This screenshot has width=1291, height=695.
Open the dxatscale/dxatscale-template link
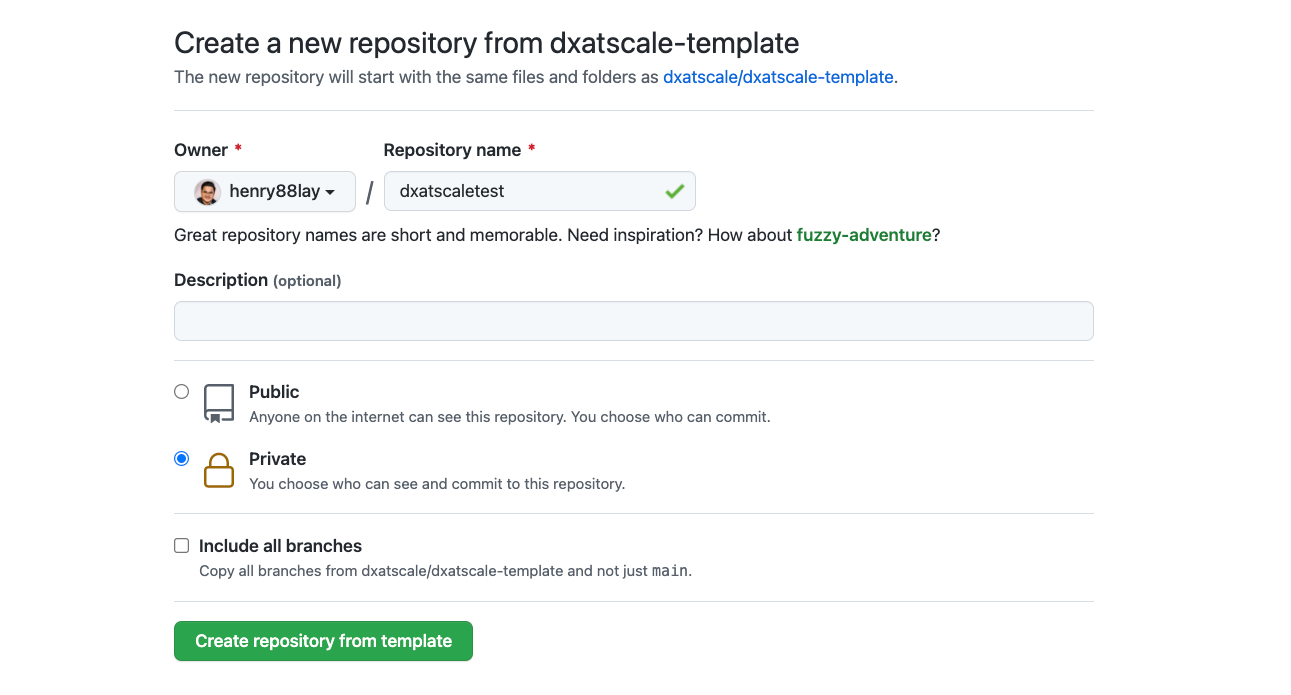(x=778, y=77)
